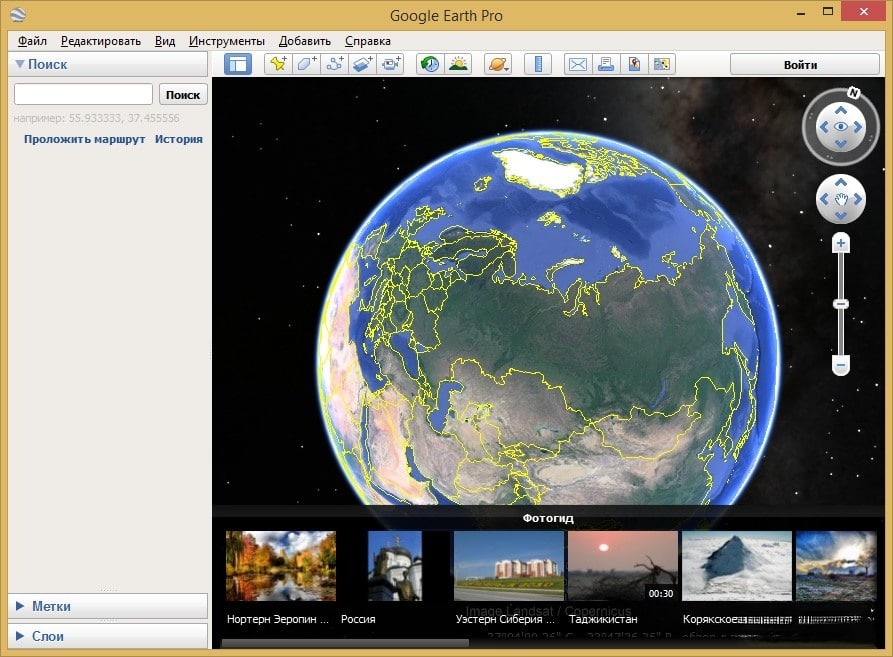Record a tour with the camera icon
The image size is (893, 657).
[390, 64]
